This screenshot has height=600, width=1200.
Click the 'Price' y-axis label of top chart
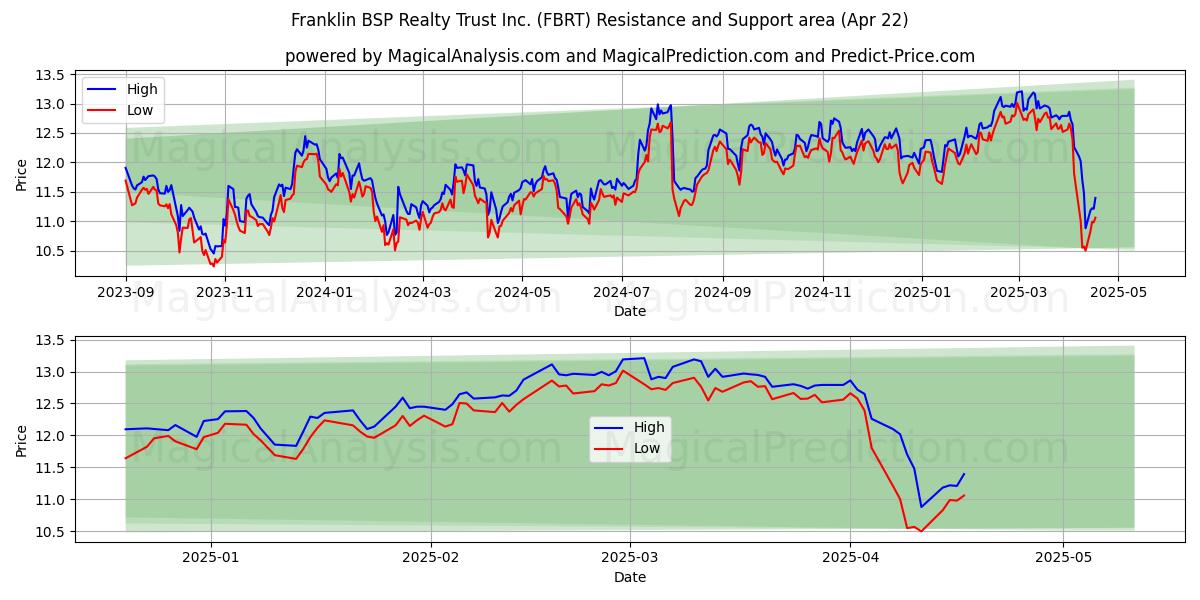pos(22,173)
